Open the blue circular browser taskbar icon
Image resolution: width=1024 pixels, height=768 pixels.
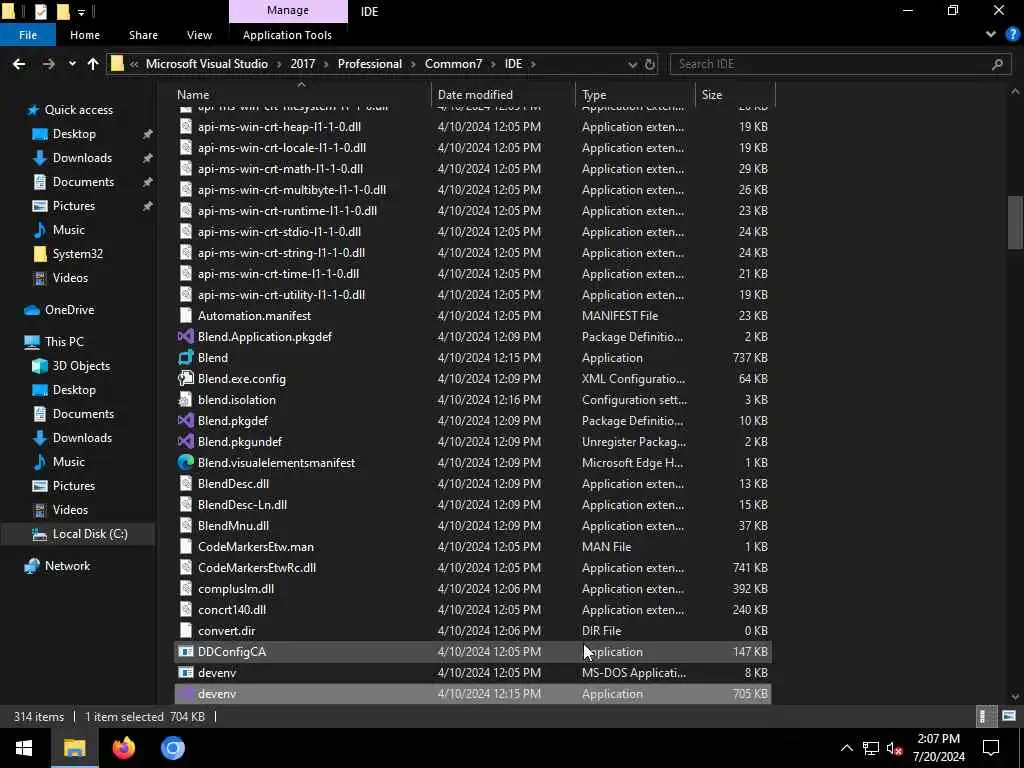click(173, 748)
